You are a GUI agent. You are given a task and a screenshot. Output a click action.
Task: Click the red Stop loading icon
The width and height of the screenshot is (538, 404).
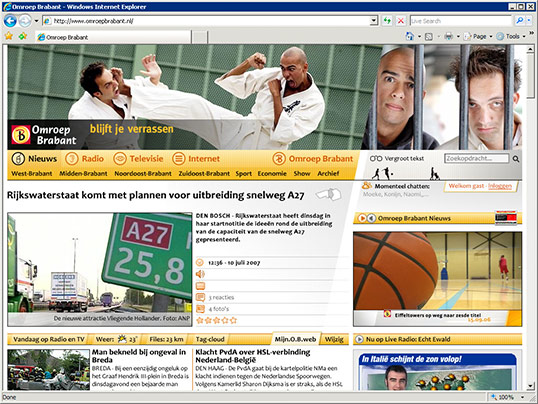tap(400, 21)
